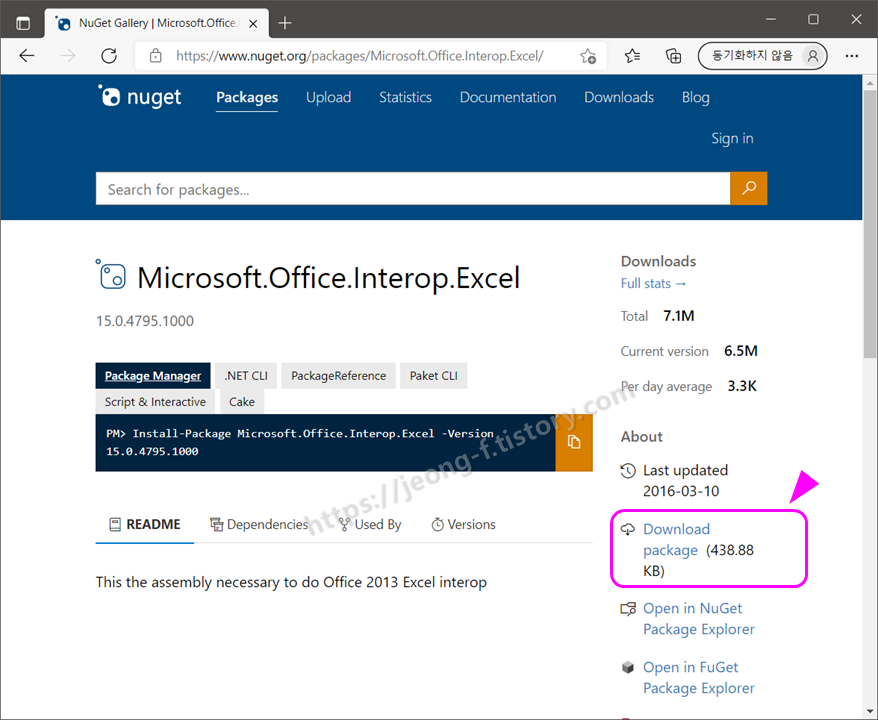This screenshot has height=720, width=878.
Task: Open browser settings ellipsis menu
Action: [x=852, y=55]
